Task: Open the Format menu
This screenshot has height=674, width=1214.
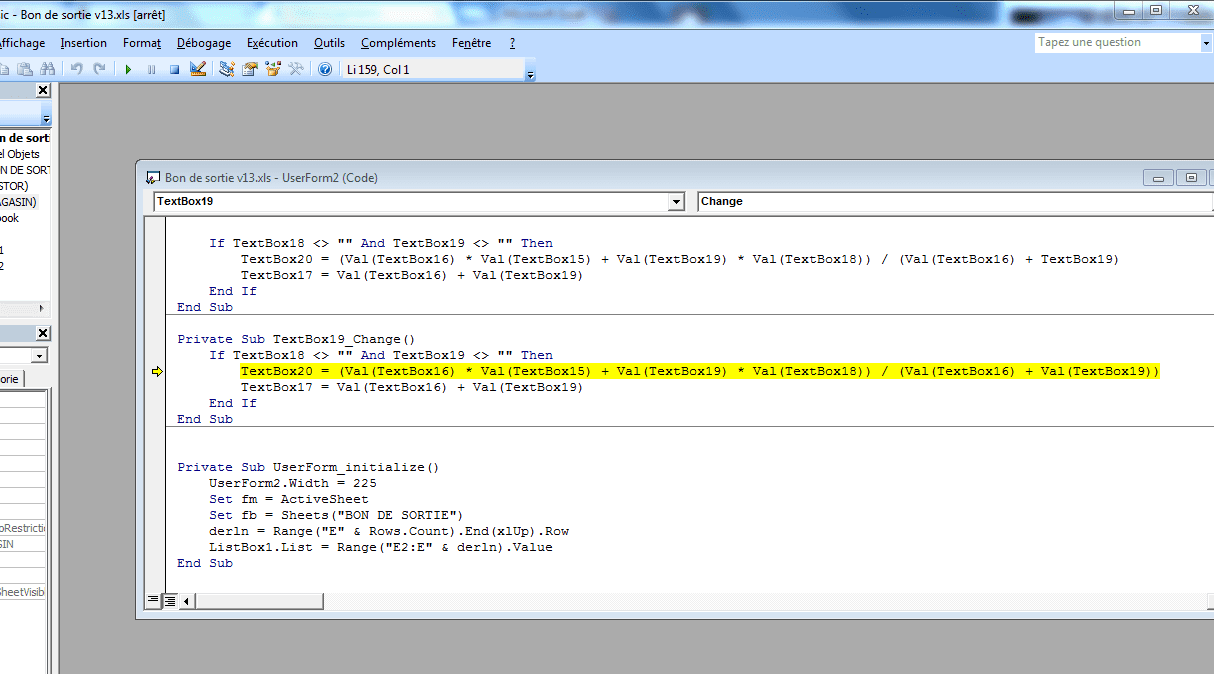Action: 142,43
